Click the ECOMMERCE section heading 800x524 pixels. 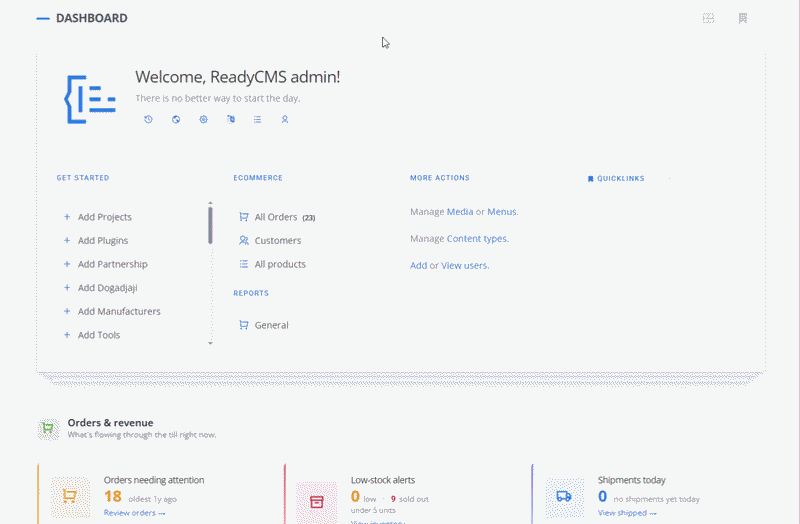coord(258,178)
